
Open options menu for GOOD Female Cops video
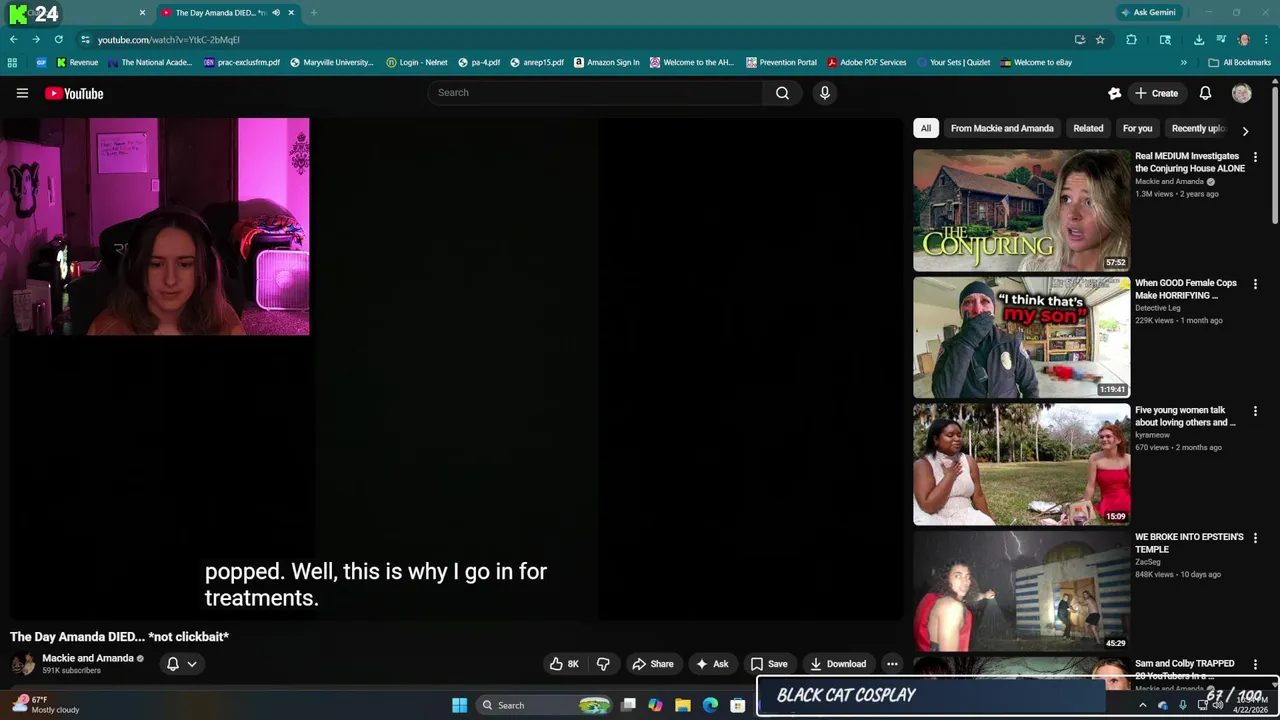click(1255, 284)
